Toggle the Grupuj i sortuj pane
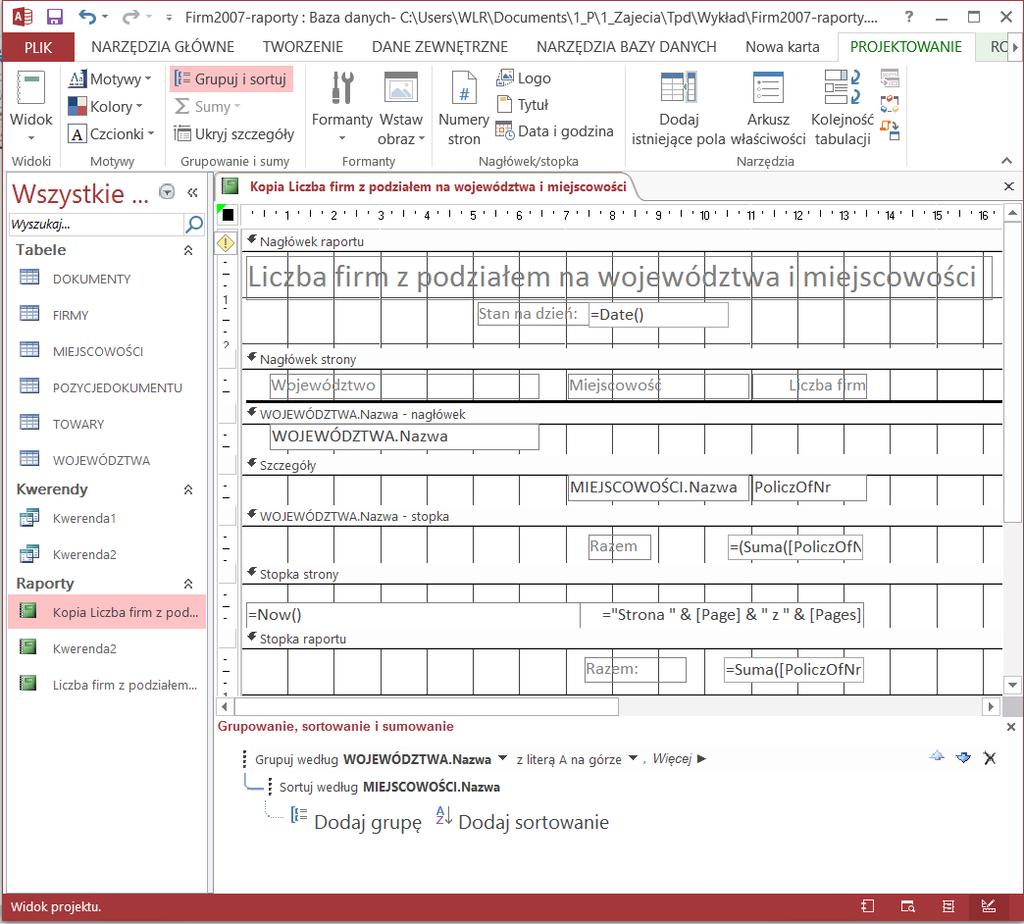The height and width of the screenshot is (924, 1024). tap(231, 79)
